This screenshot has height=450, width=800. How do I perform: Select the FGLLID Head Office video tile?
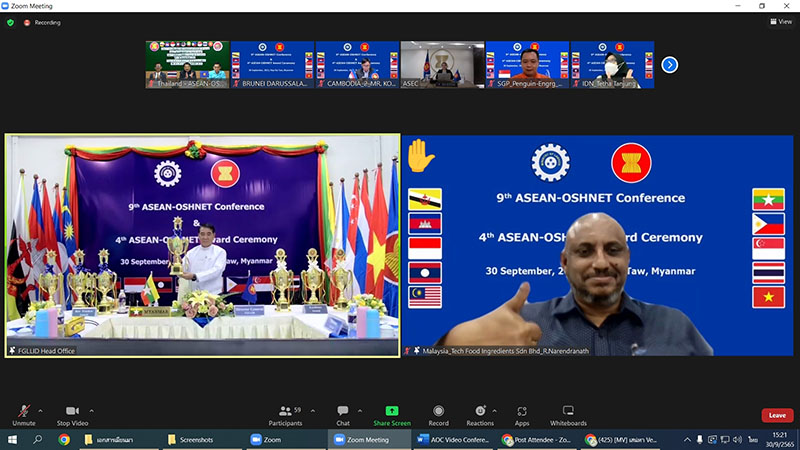click(202, 245)
